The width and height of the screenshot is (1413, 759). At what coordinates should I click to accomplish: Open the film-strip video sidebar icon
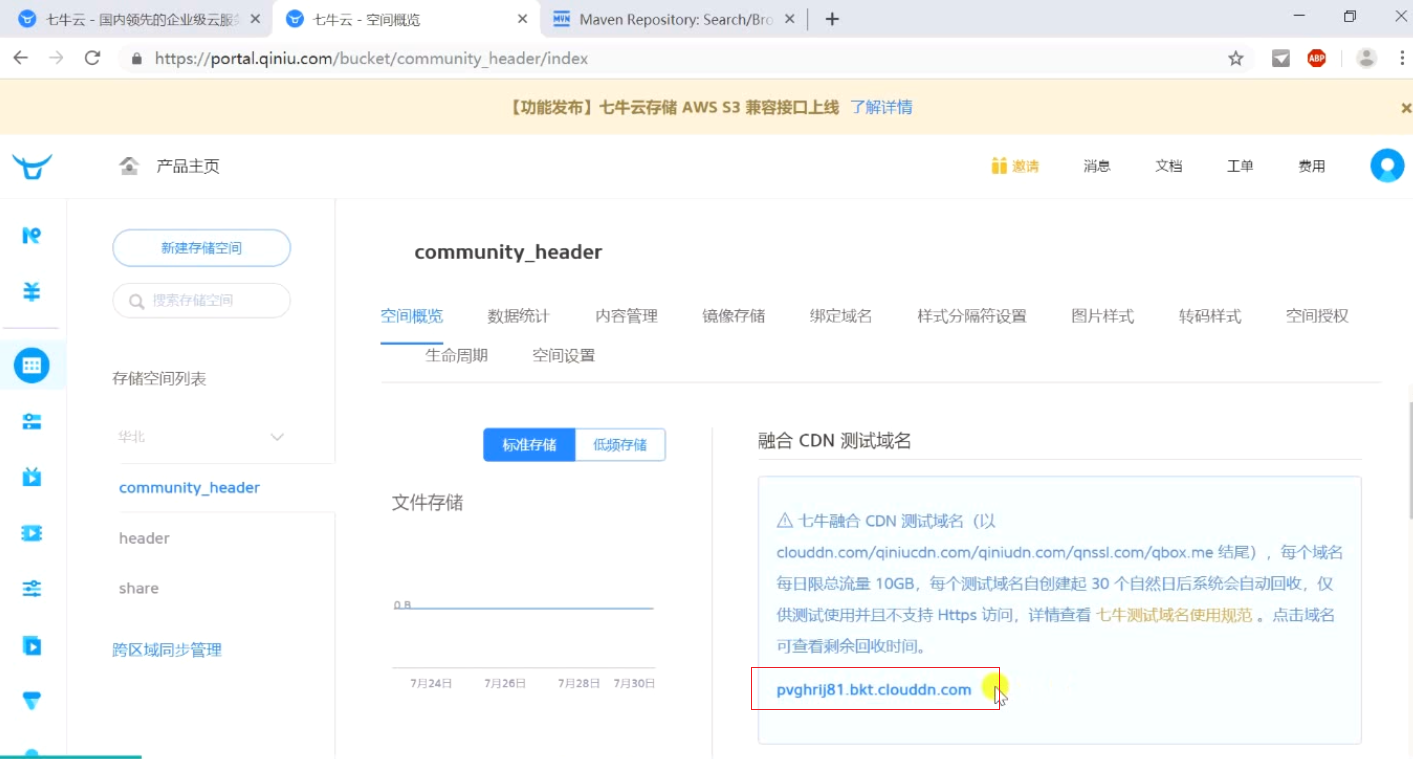(32, 533)
